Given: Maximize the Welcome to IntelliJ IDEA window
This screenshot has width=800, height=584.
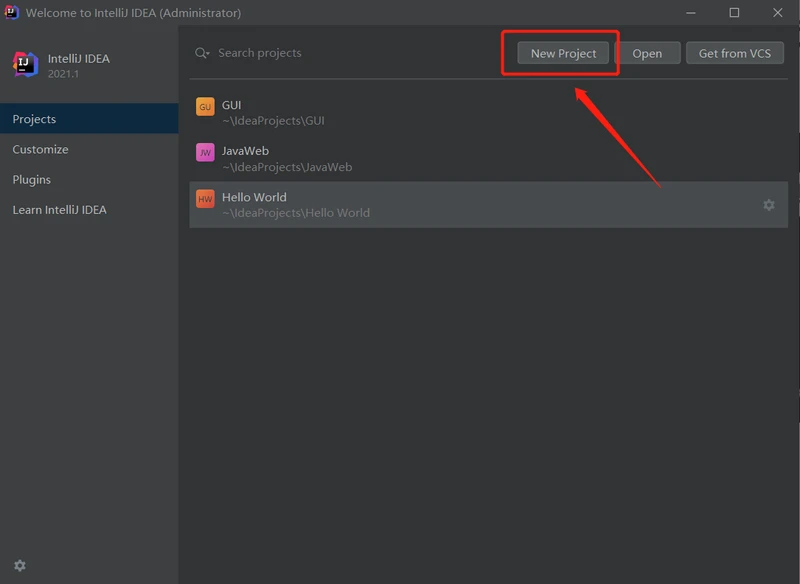Looking at the screenshot, I should pos(734,13).
